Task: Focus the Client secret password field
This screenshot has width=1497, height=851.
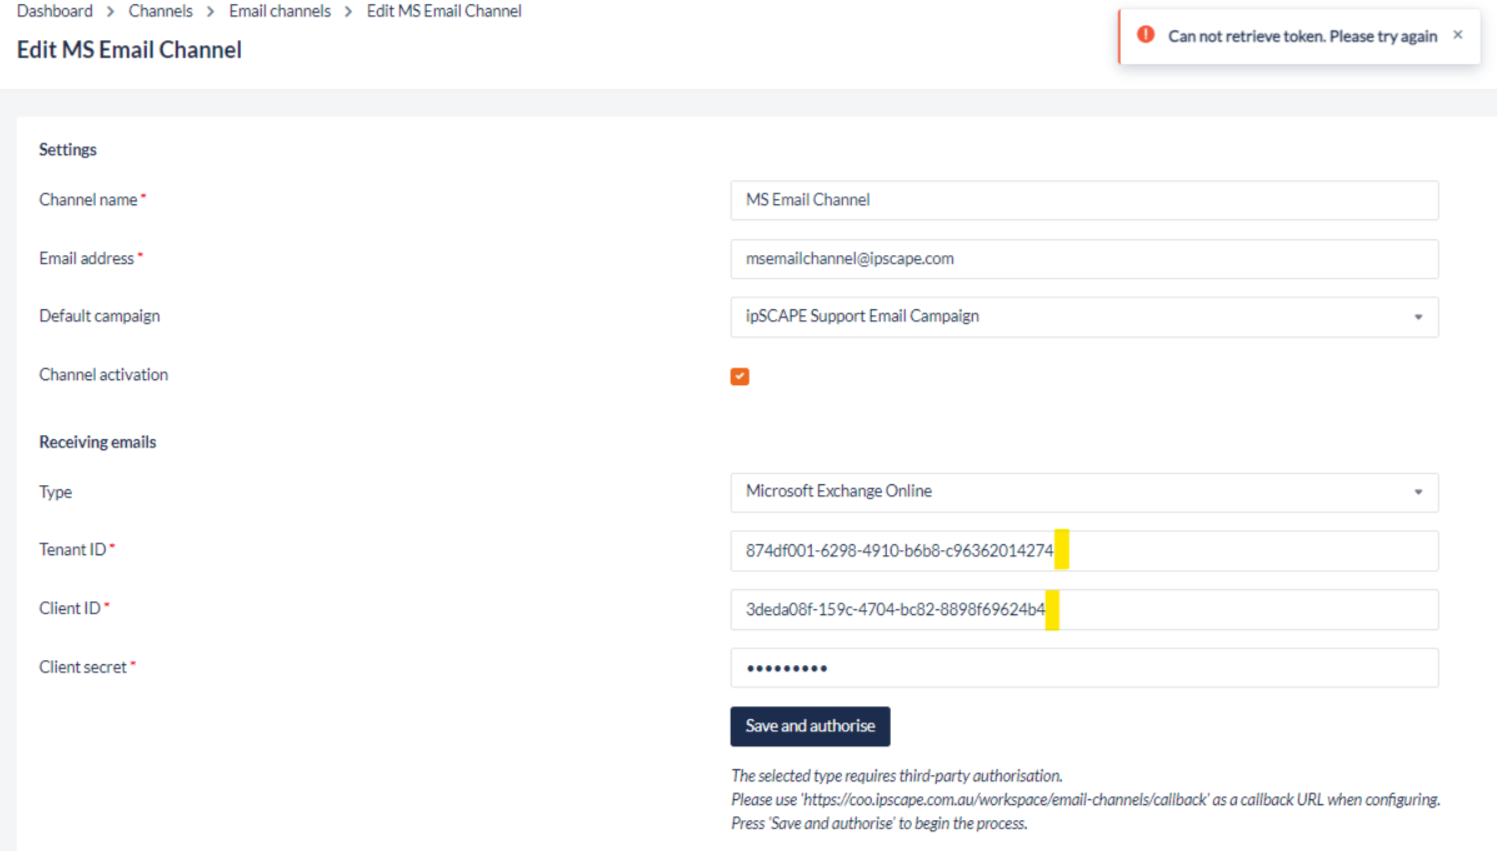Action: [1084, 668]
